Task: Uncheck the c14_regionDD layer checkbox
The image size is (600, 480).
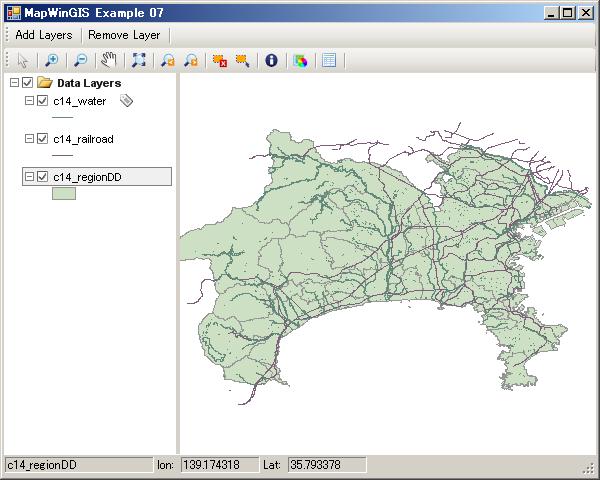Action: point(42,177)
